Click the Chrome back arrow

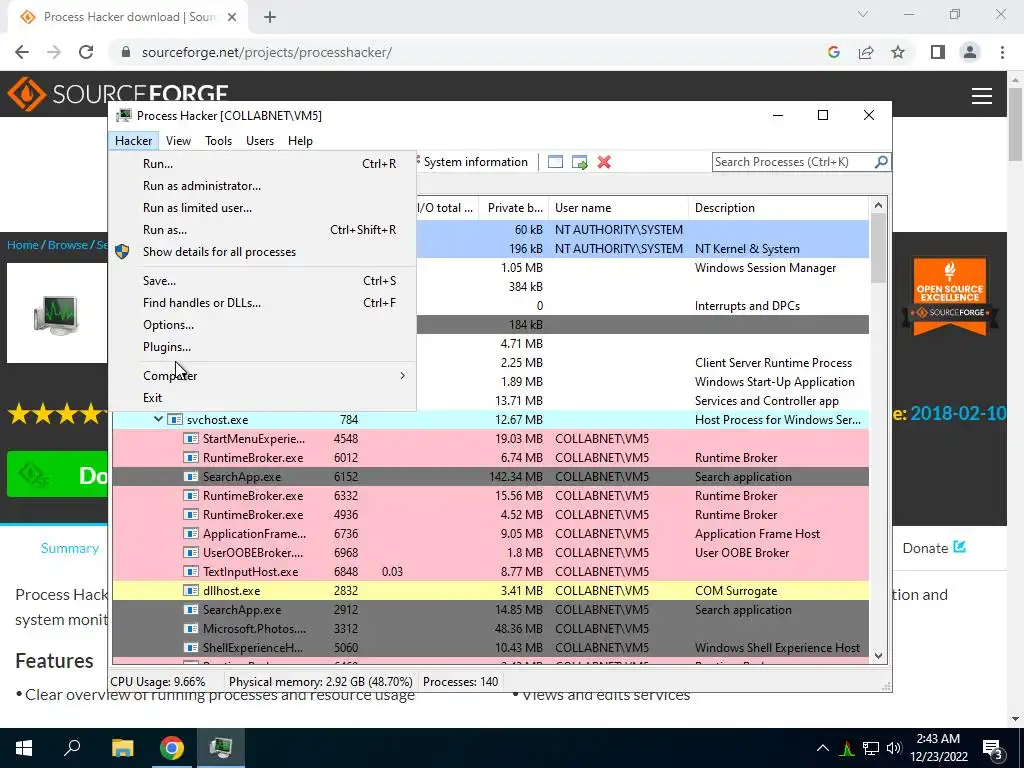pos(22,52)
